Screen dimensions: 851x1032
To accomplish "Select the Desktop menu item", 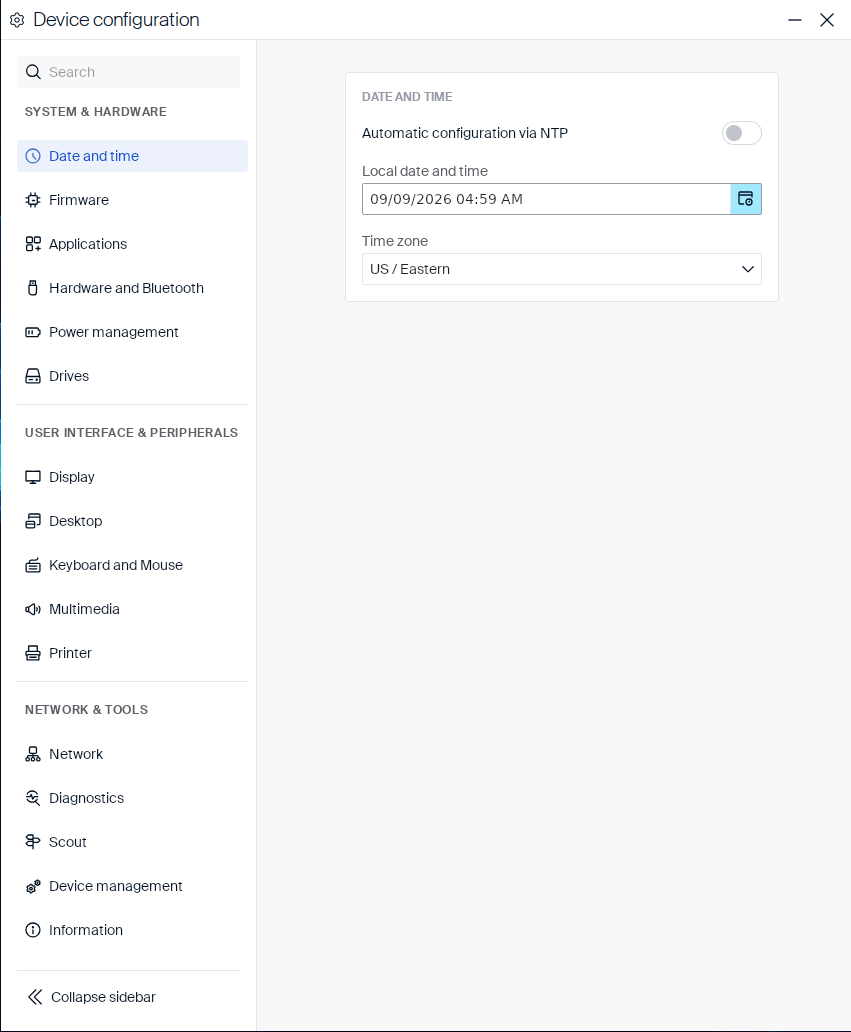I will pos(132,521).
